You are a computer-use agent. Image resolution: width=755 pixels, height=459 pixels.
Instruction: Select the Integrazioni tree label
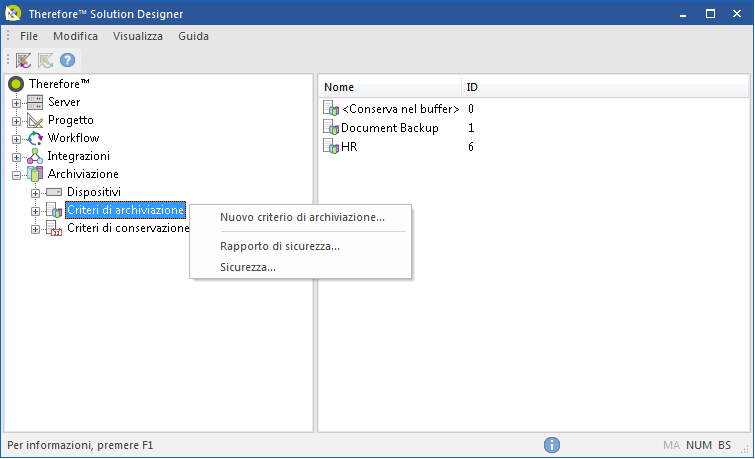(x=78, y=156)
